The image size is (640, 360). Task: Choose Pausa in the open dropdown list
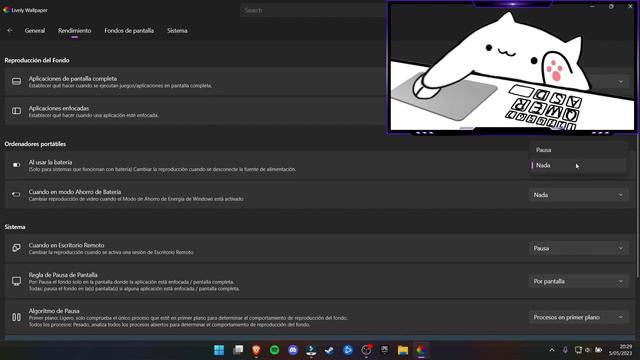tap(578, 150)
